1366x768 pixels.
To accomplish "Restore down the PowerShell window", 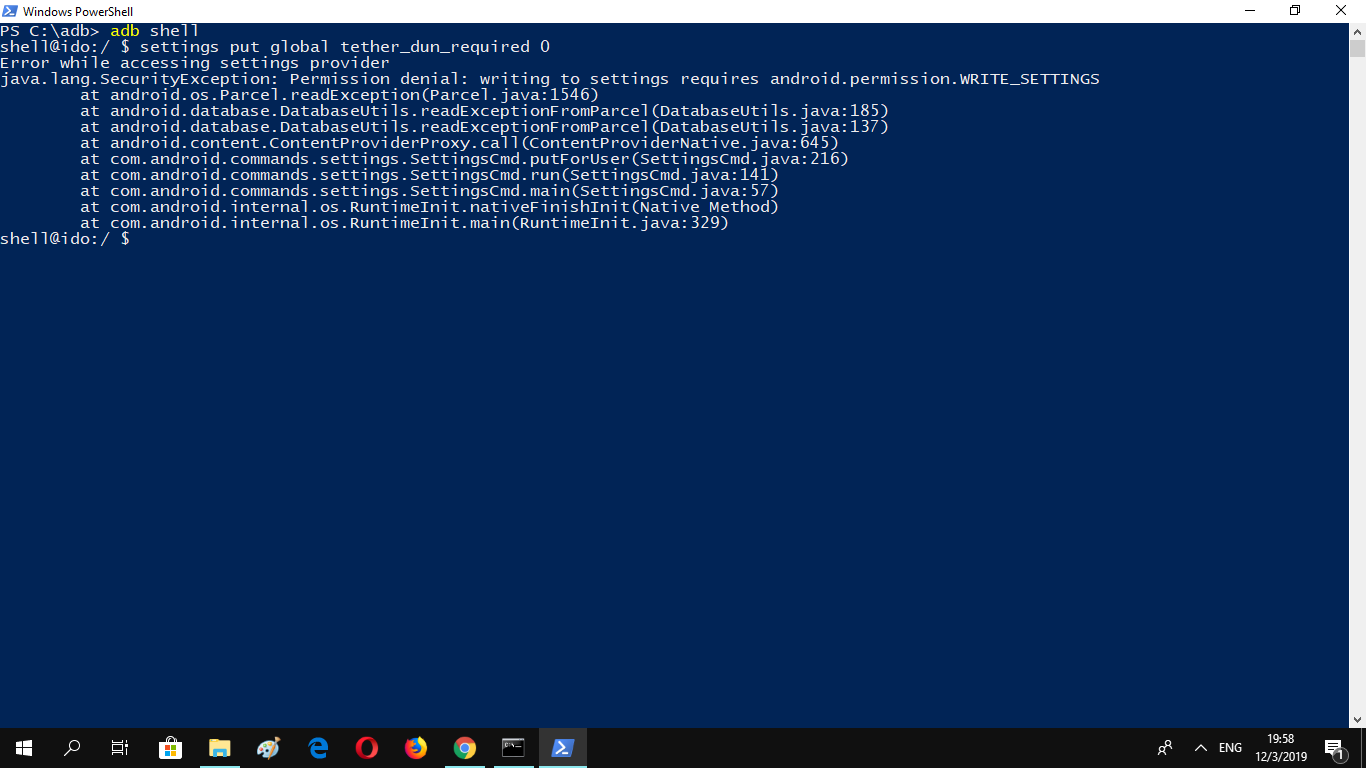I will click(x=1295, y=11).
